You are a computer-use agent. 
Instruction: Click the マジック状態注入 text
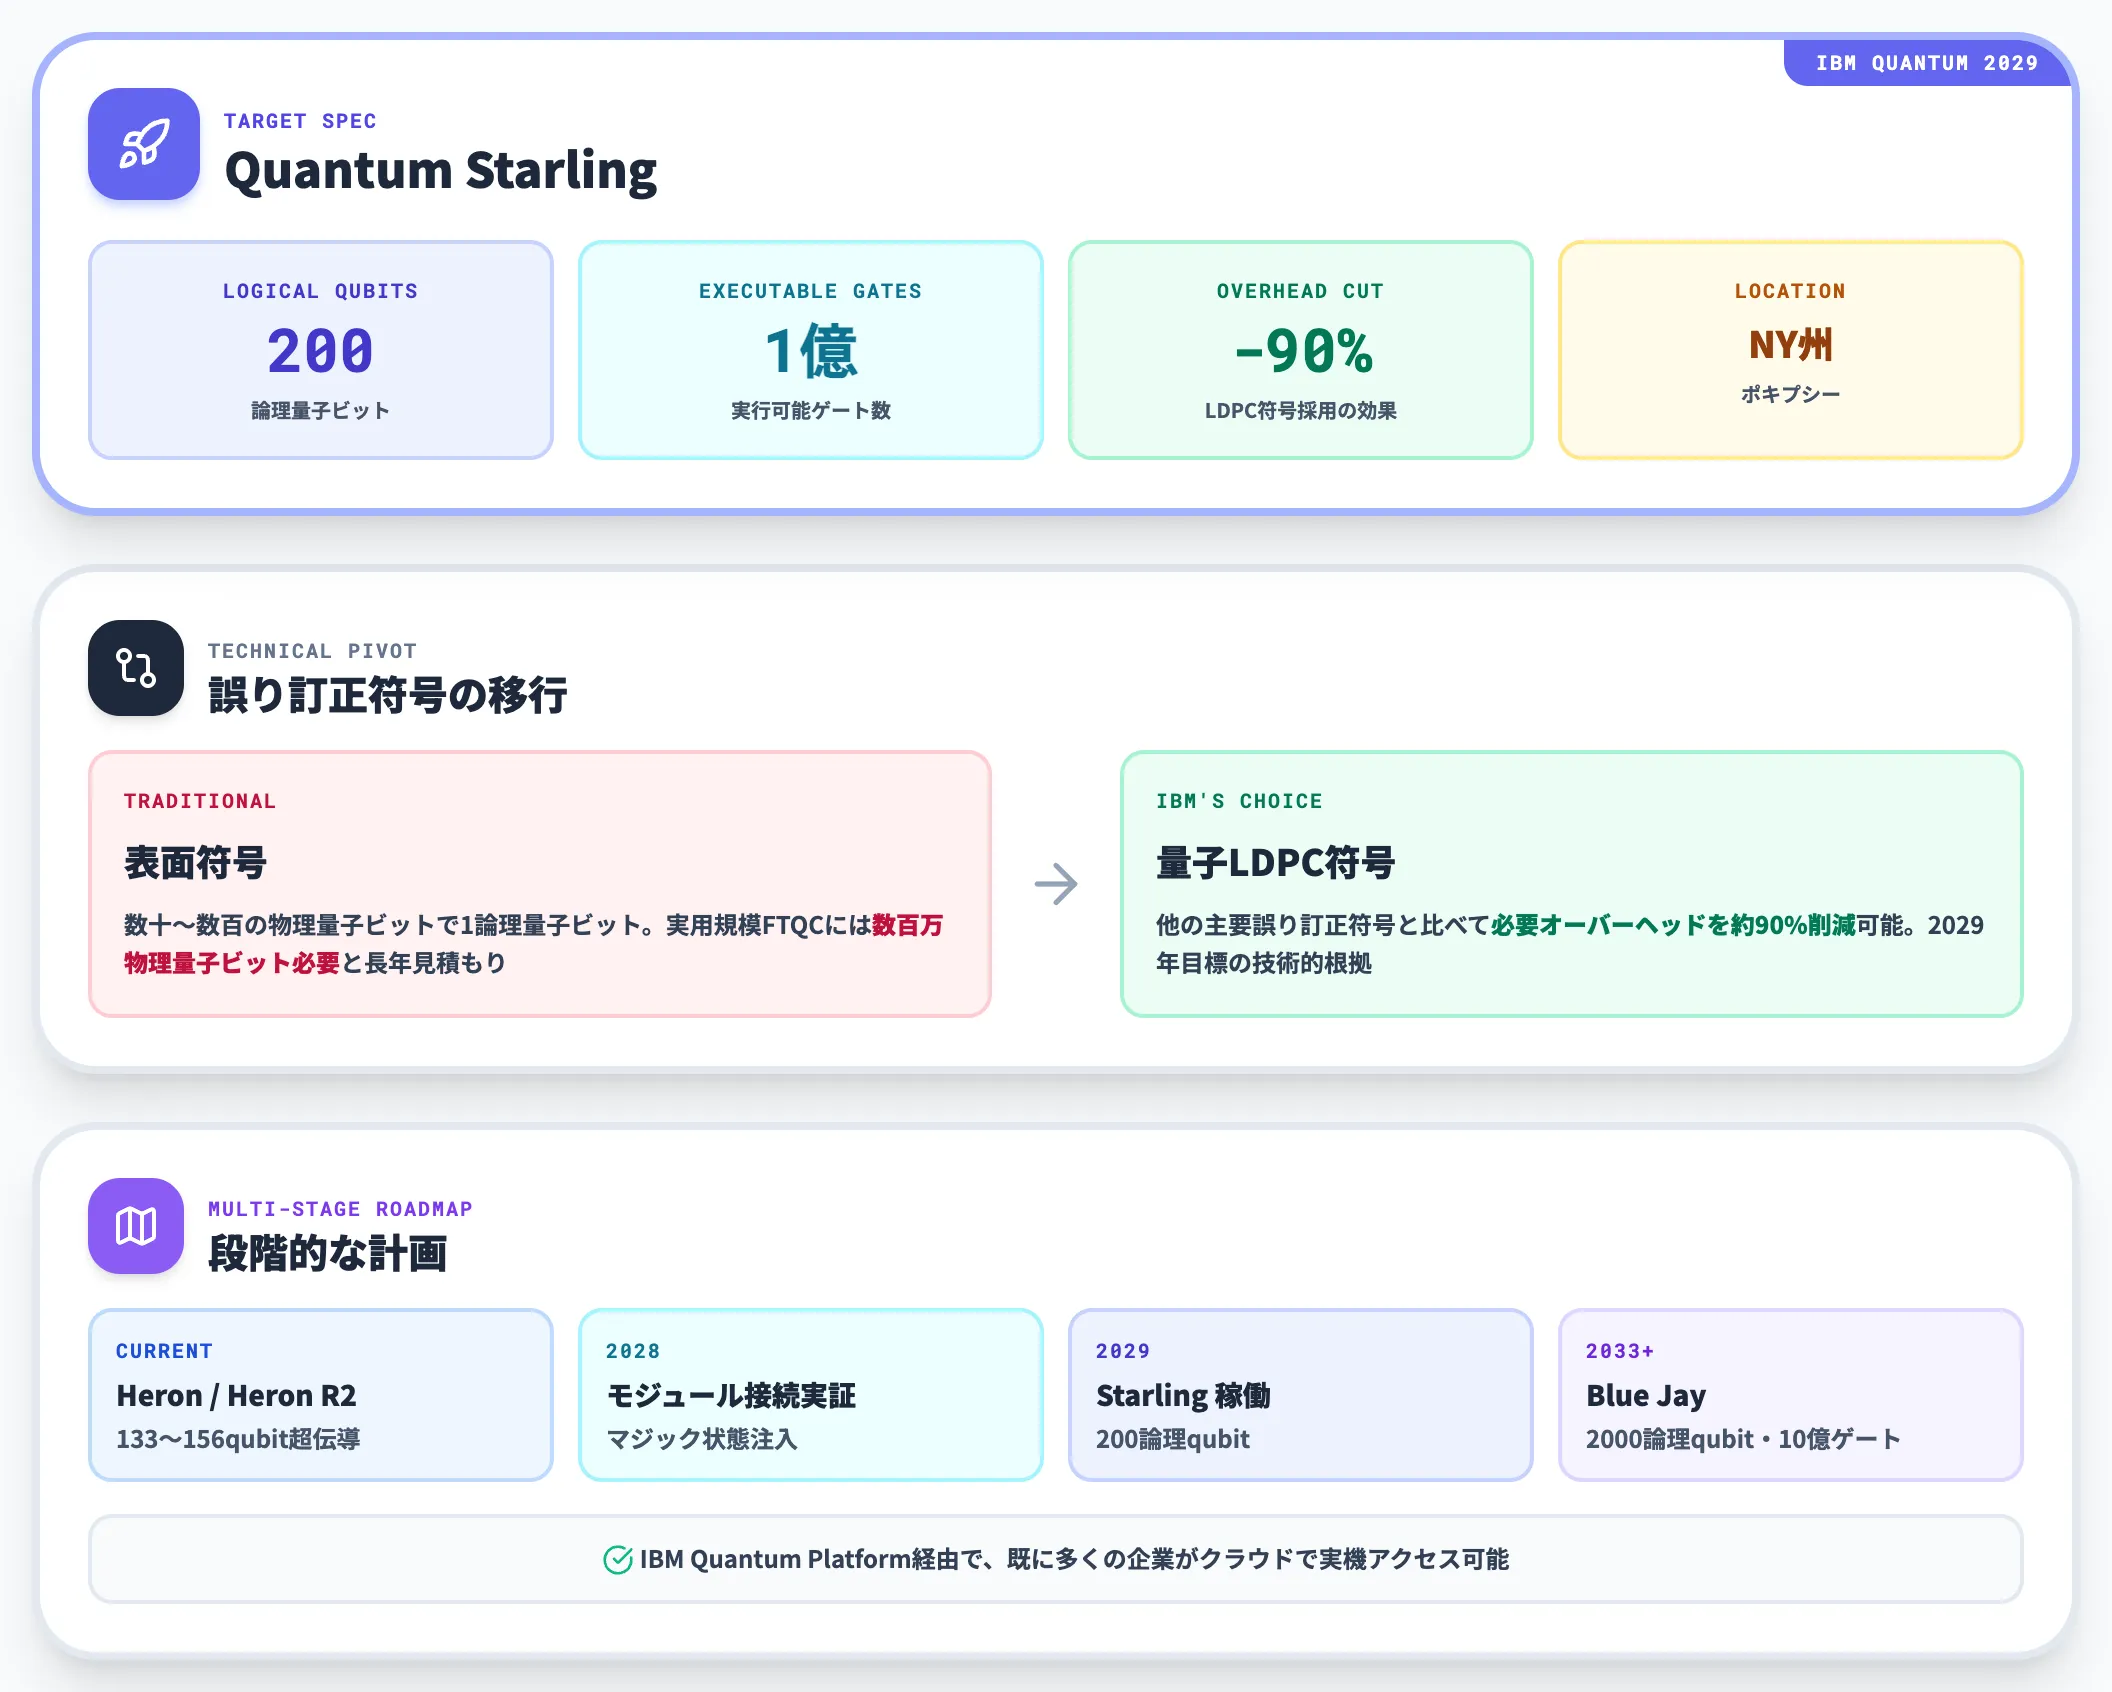[x=702, y=1439]
